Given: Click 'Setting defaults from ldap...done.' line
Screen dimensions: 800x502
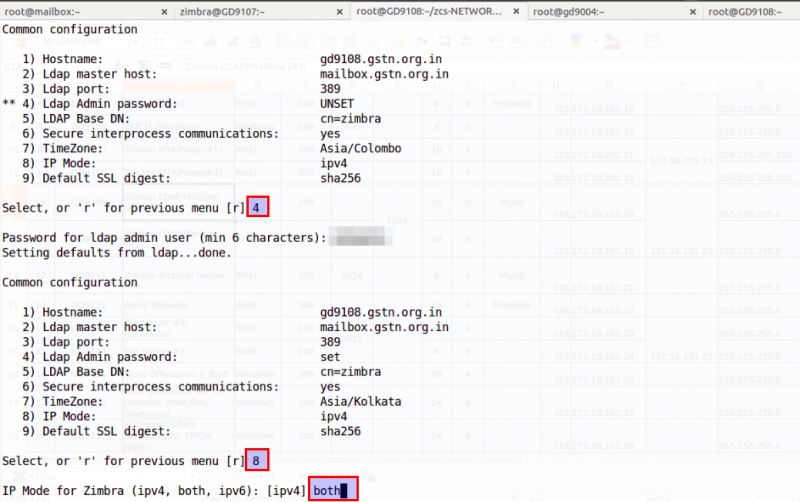Looking at the screenshot, I should pyautogui.click(x=117, y=253).
